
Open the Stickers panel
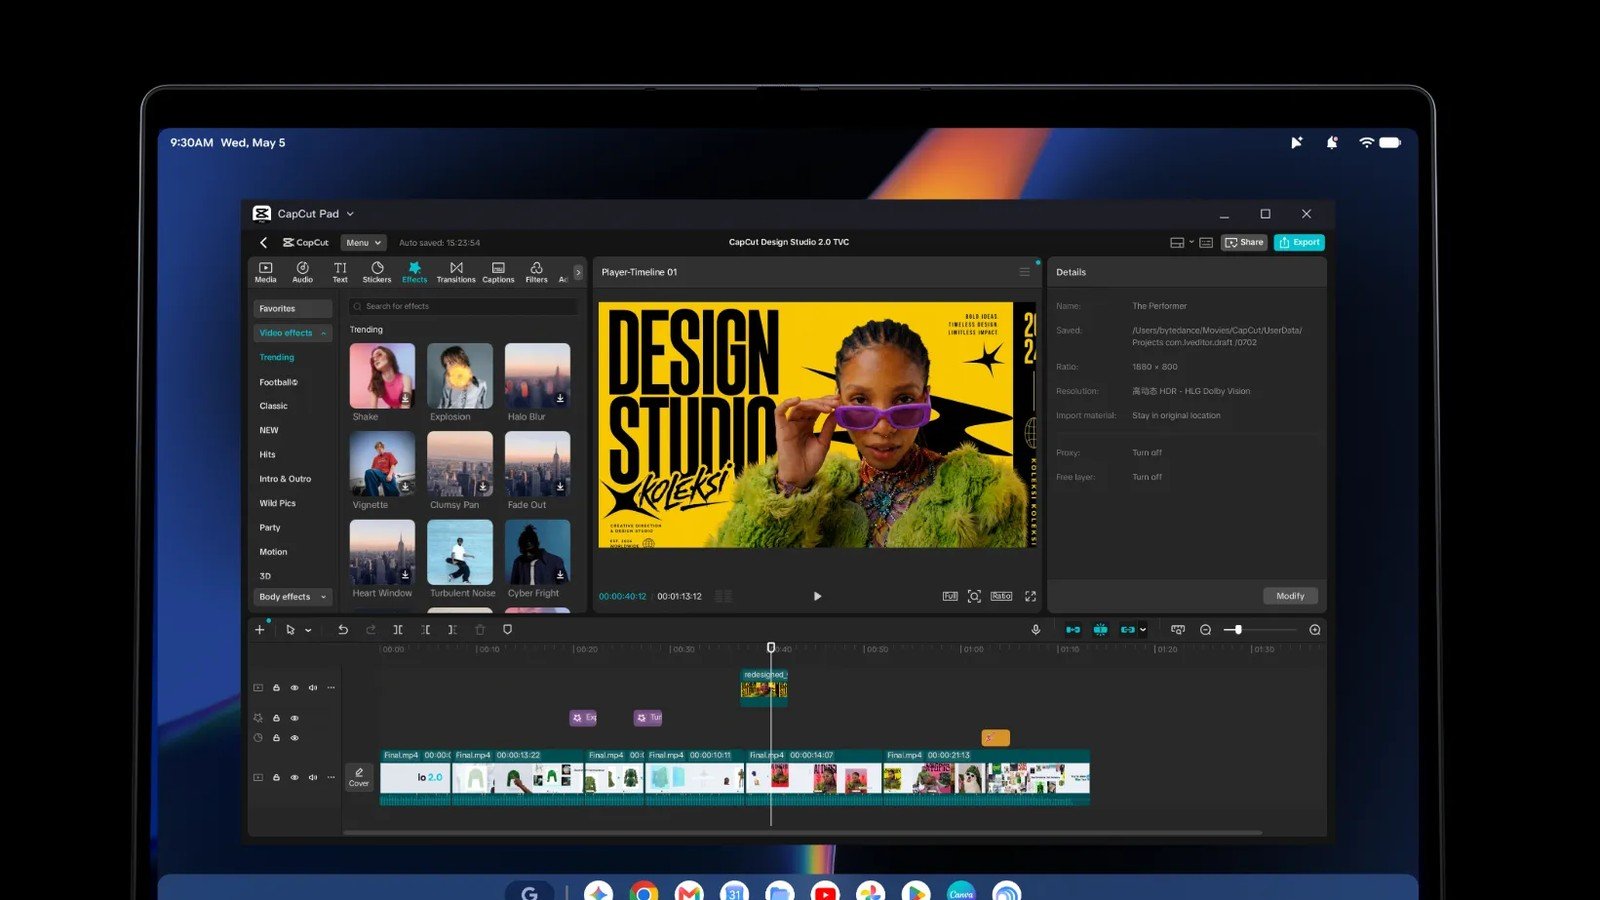pos(377,272)
